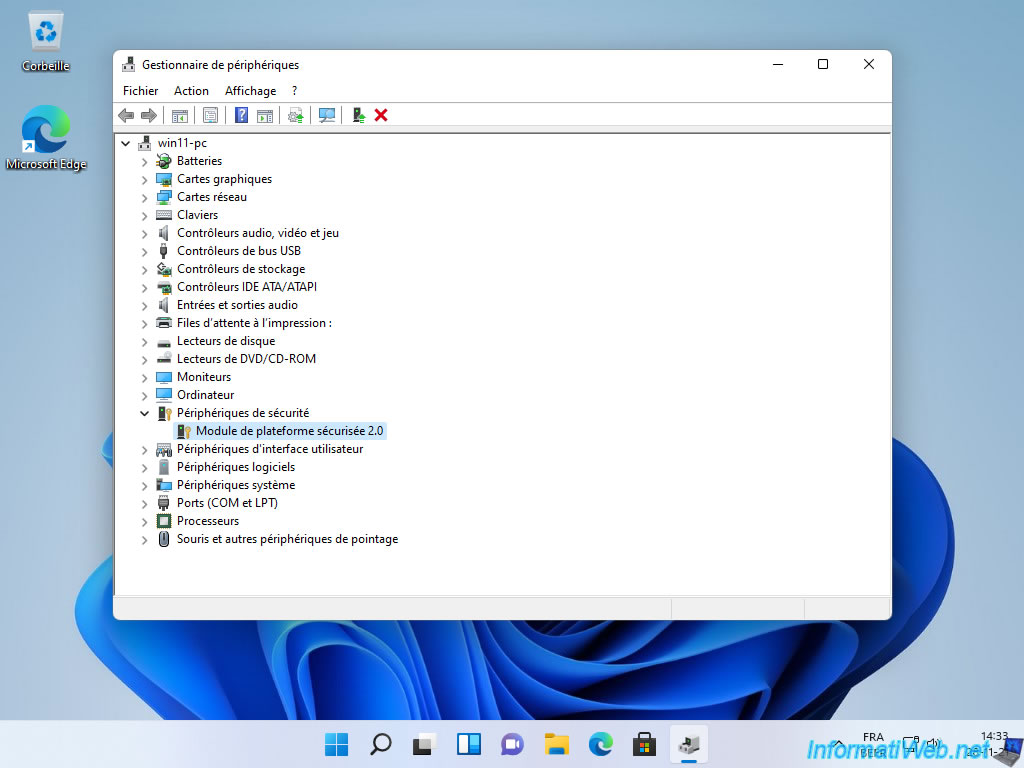This screenshot has width=1024, height=768.
Task: Click the Update driver toolbar icon
Action: point(296,116)
